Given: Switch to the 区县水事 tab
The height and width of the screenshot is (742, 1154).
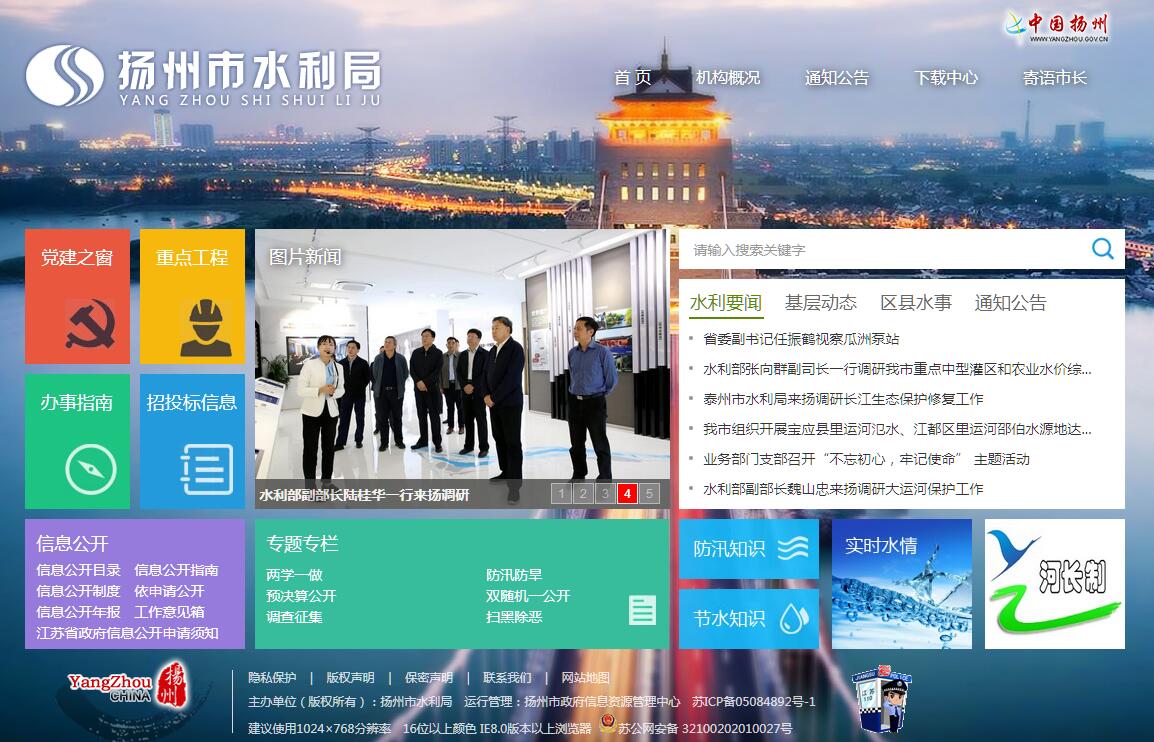Looking at the screenshot, I should (916, 303).
